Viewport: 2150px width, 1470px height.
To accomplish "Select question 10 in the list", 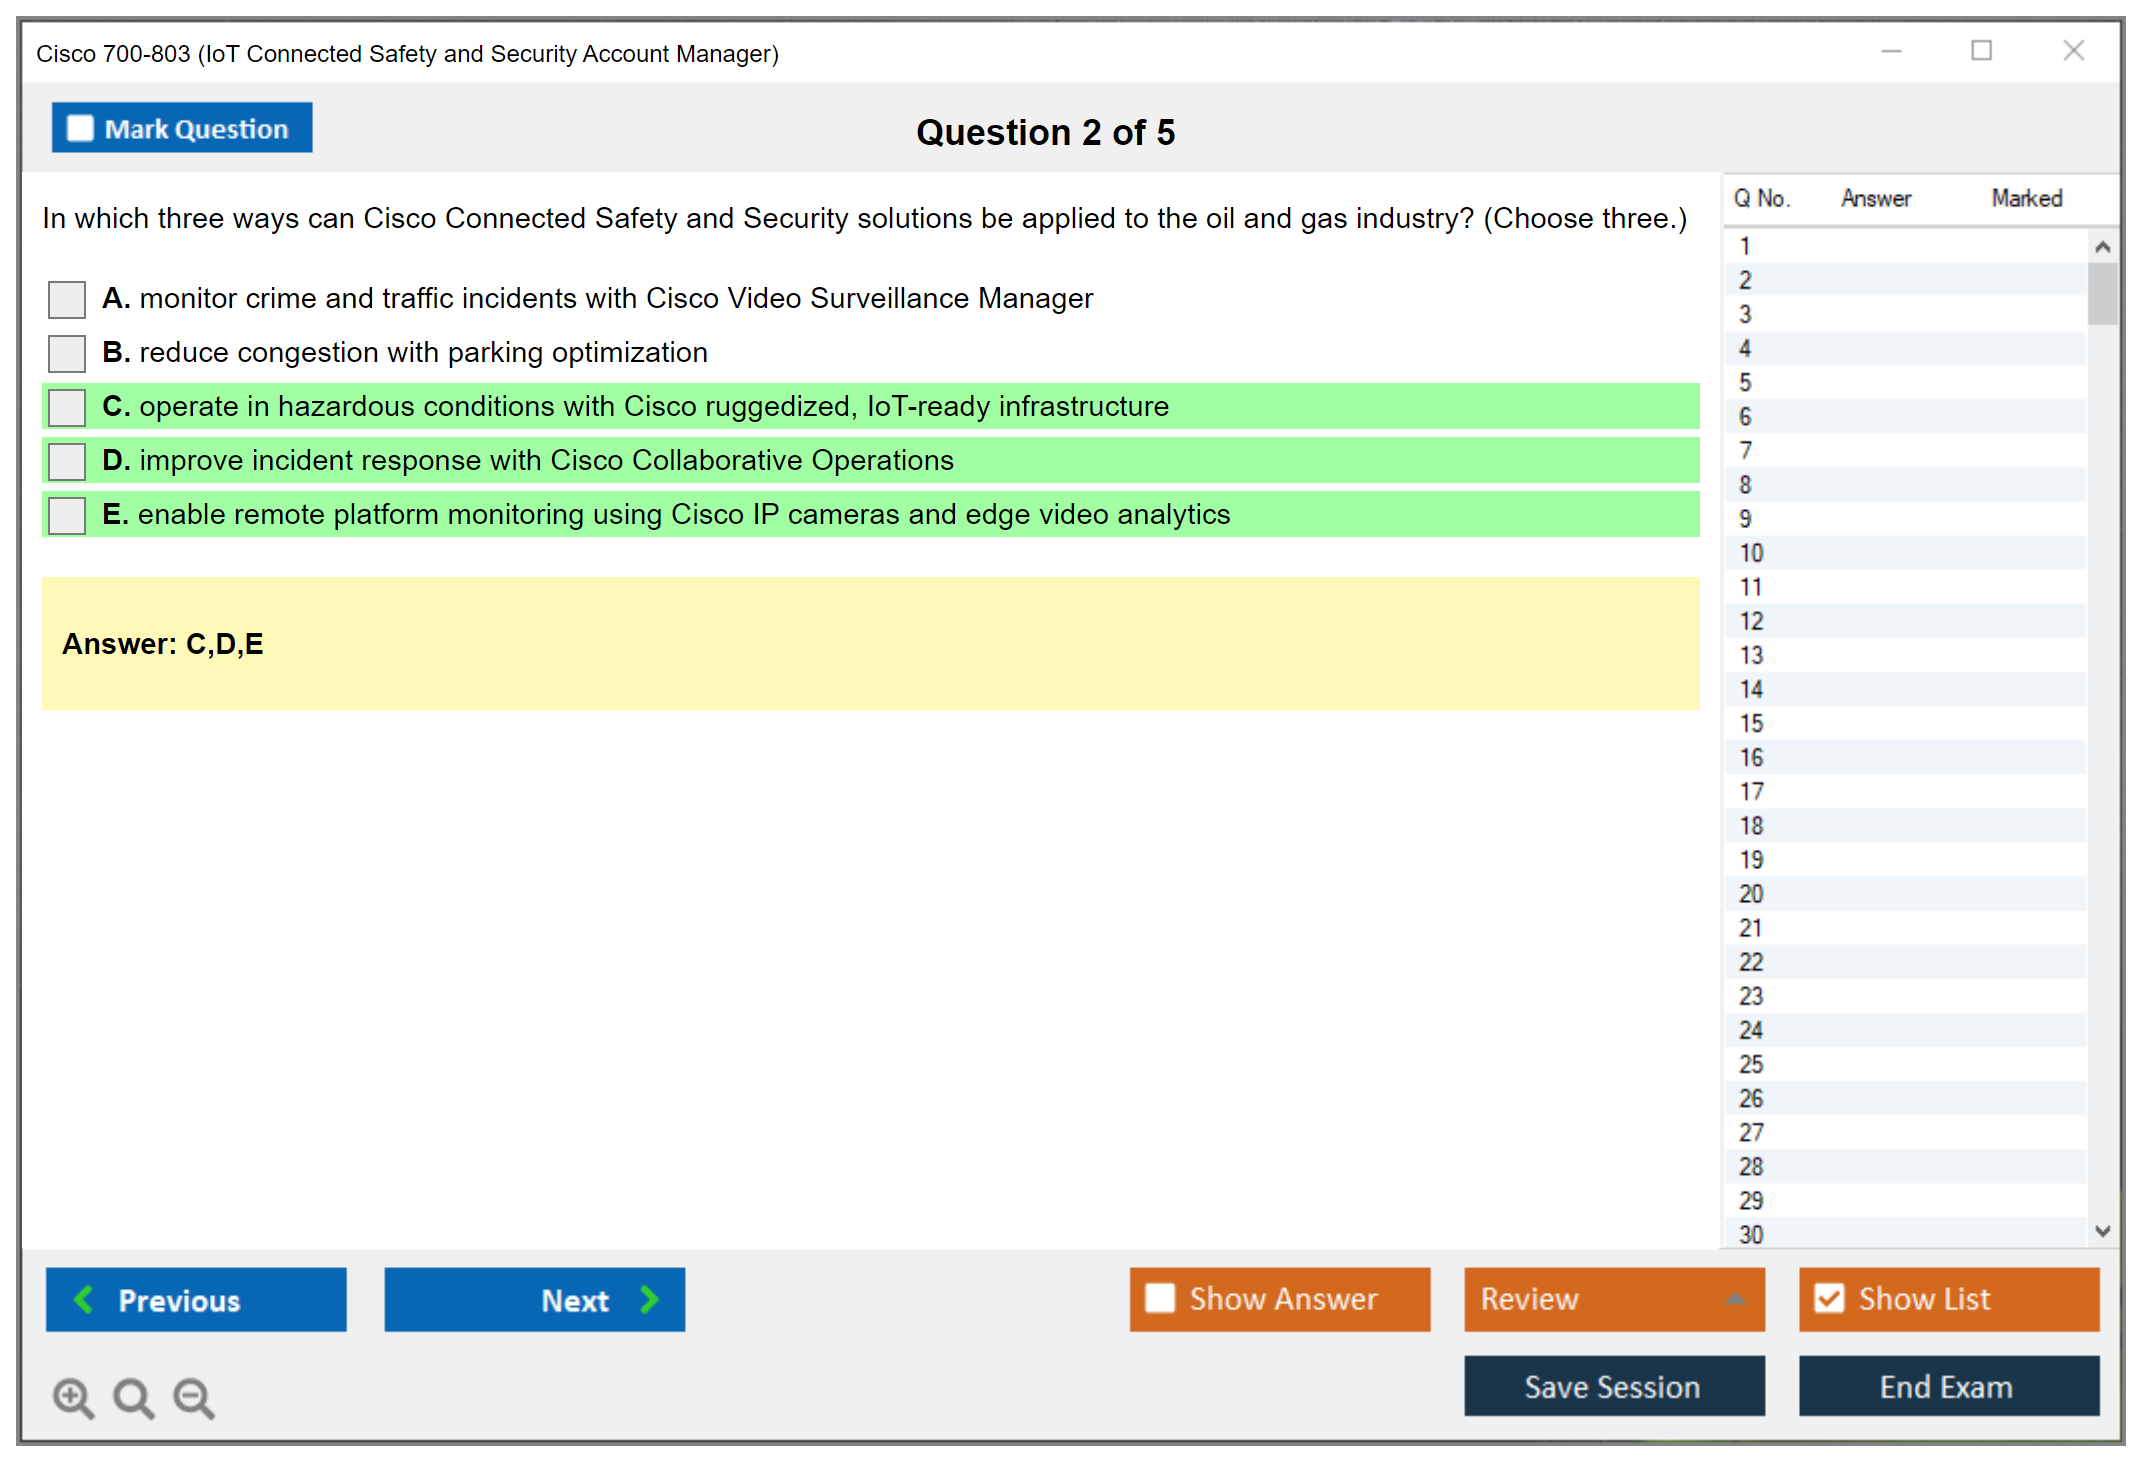I will [x=1751, y=553].
